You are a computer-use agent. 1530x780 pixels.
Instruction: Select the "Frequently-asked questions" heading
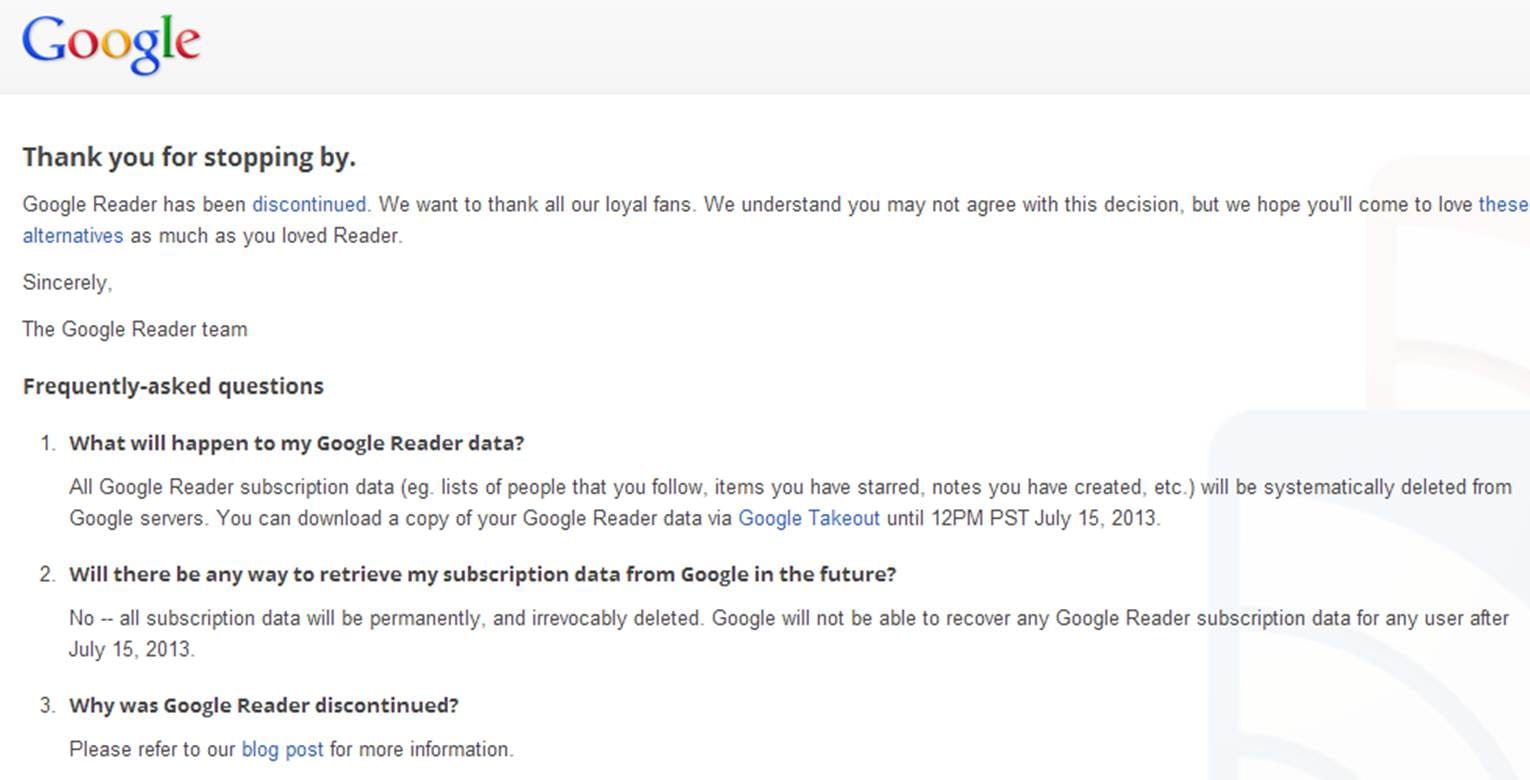coord(173,387)
